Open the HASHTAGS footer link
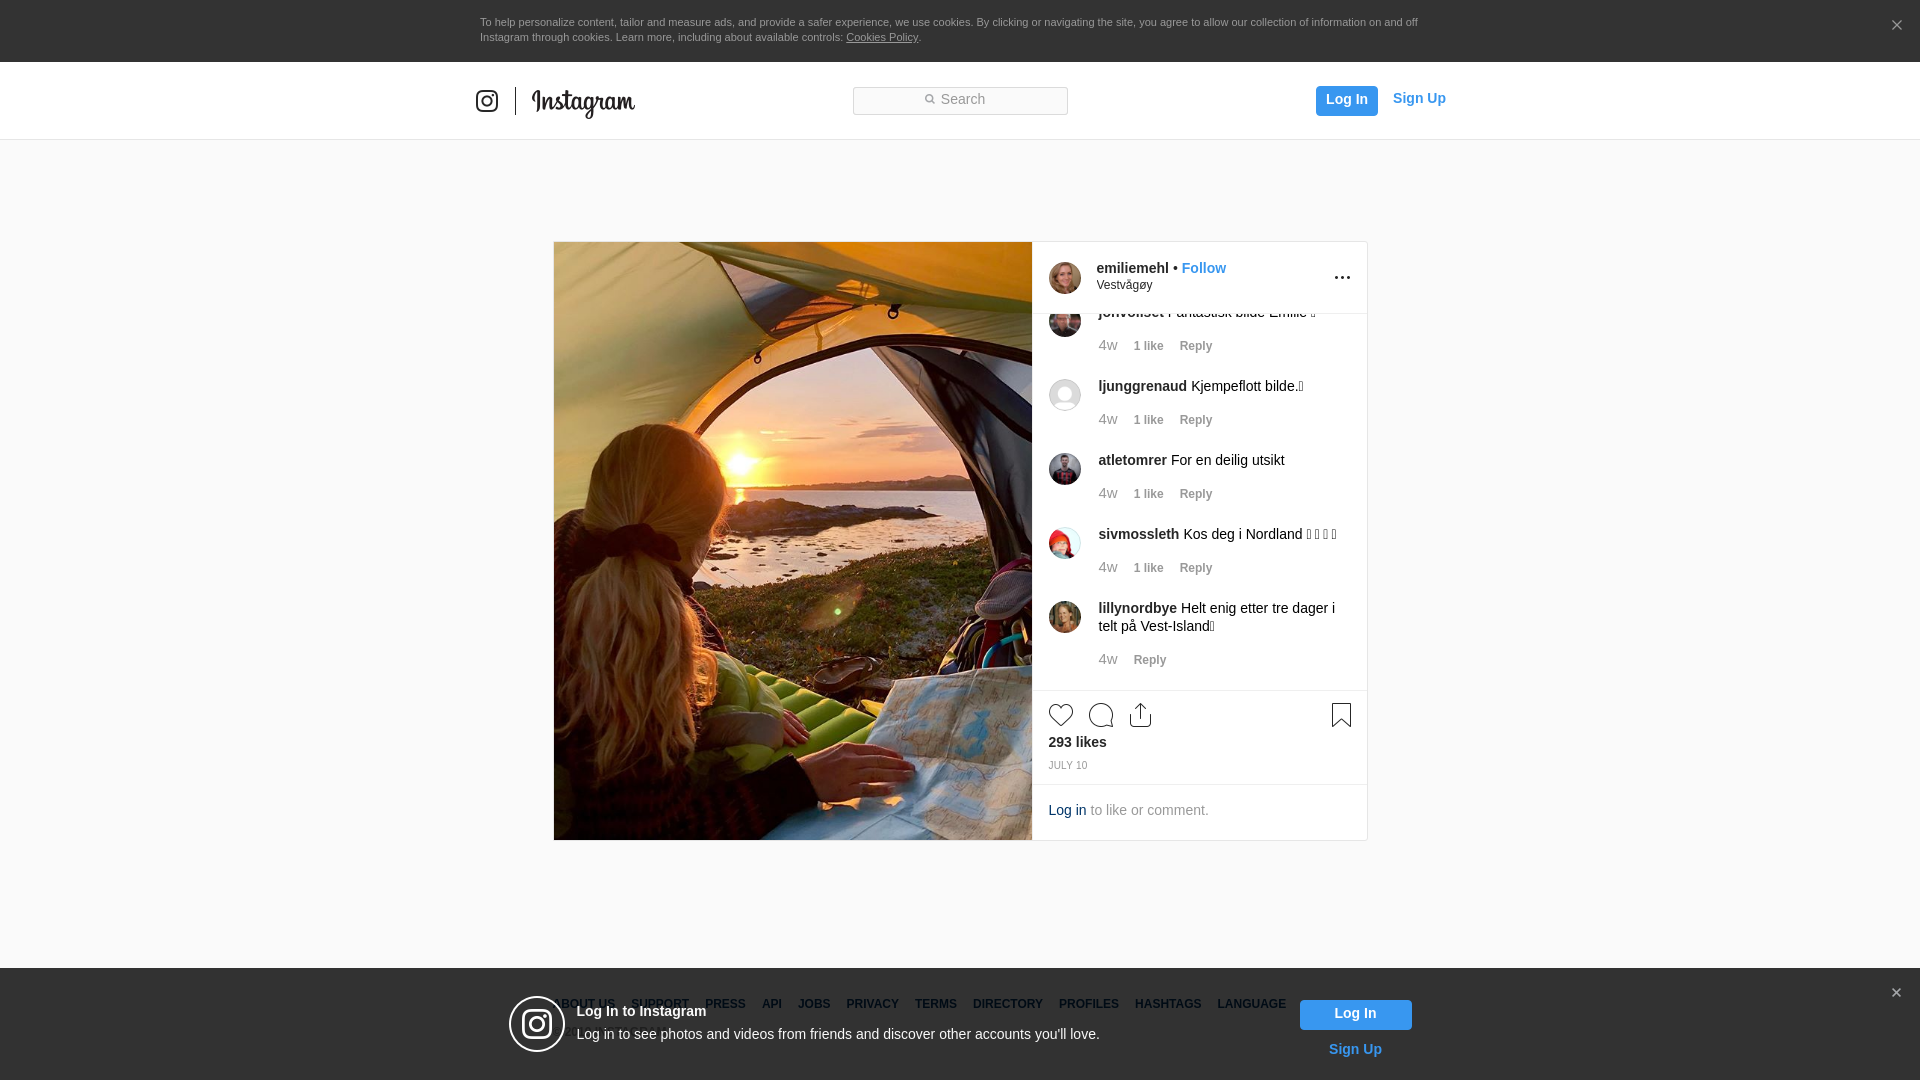 point(1167,1004)
